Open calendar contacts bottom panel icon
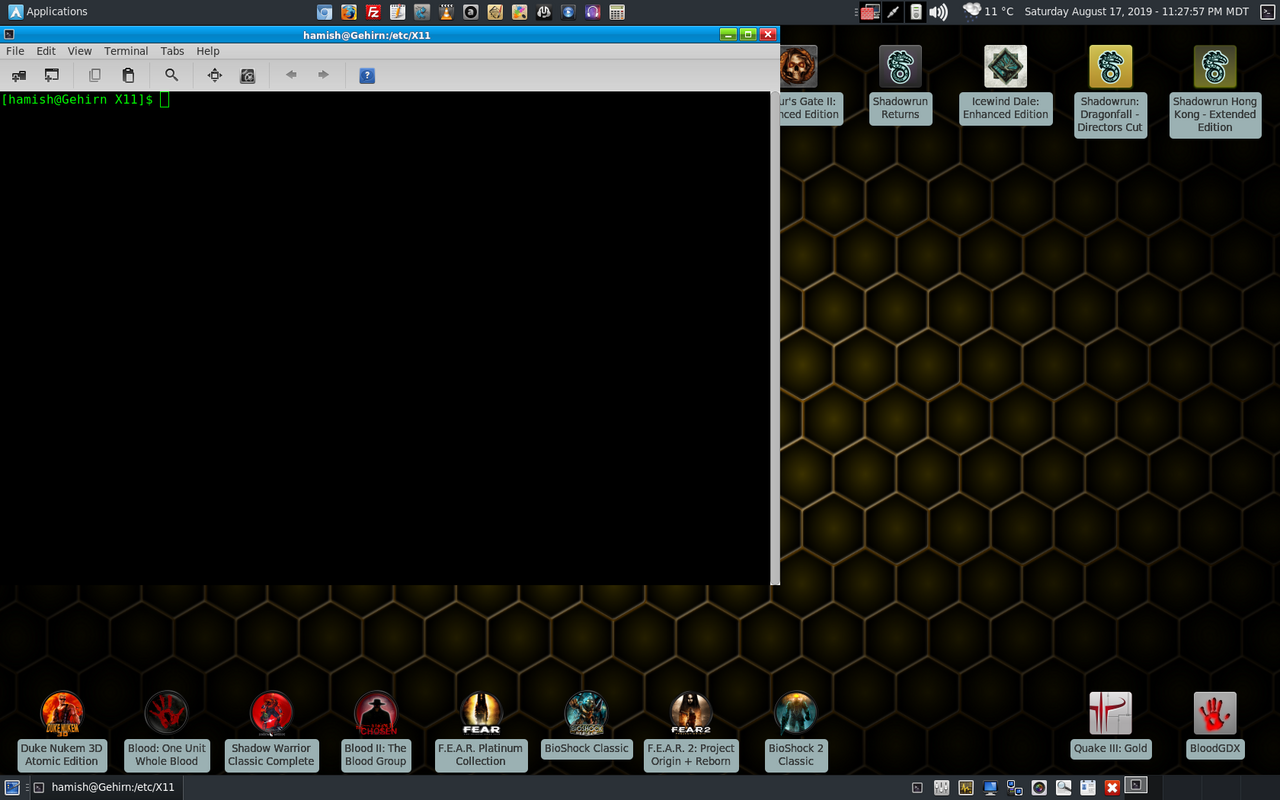1280x800 pixels. pyautogui.click(x=1088, y=788)
